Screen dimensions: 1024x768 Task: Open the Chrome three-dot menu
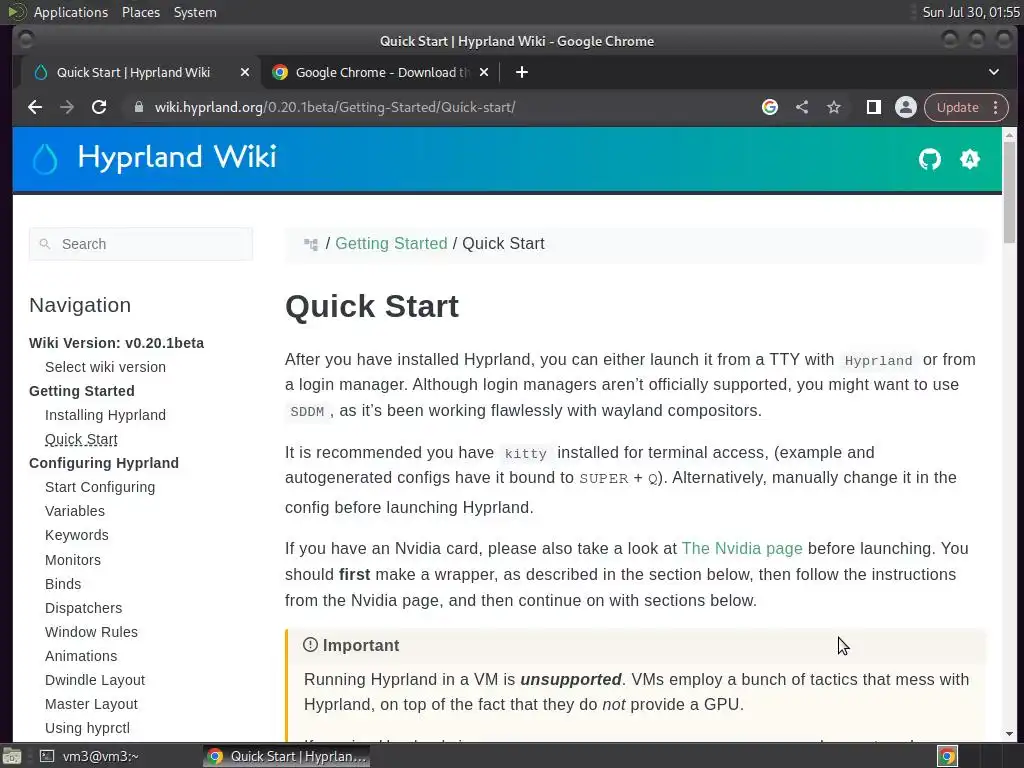(995, 107)
